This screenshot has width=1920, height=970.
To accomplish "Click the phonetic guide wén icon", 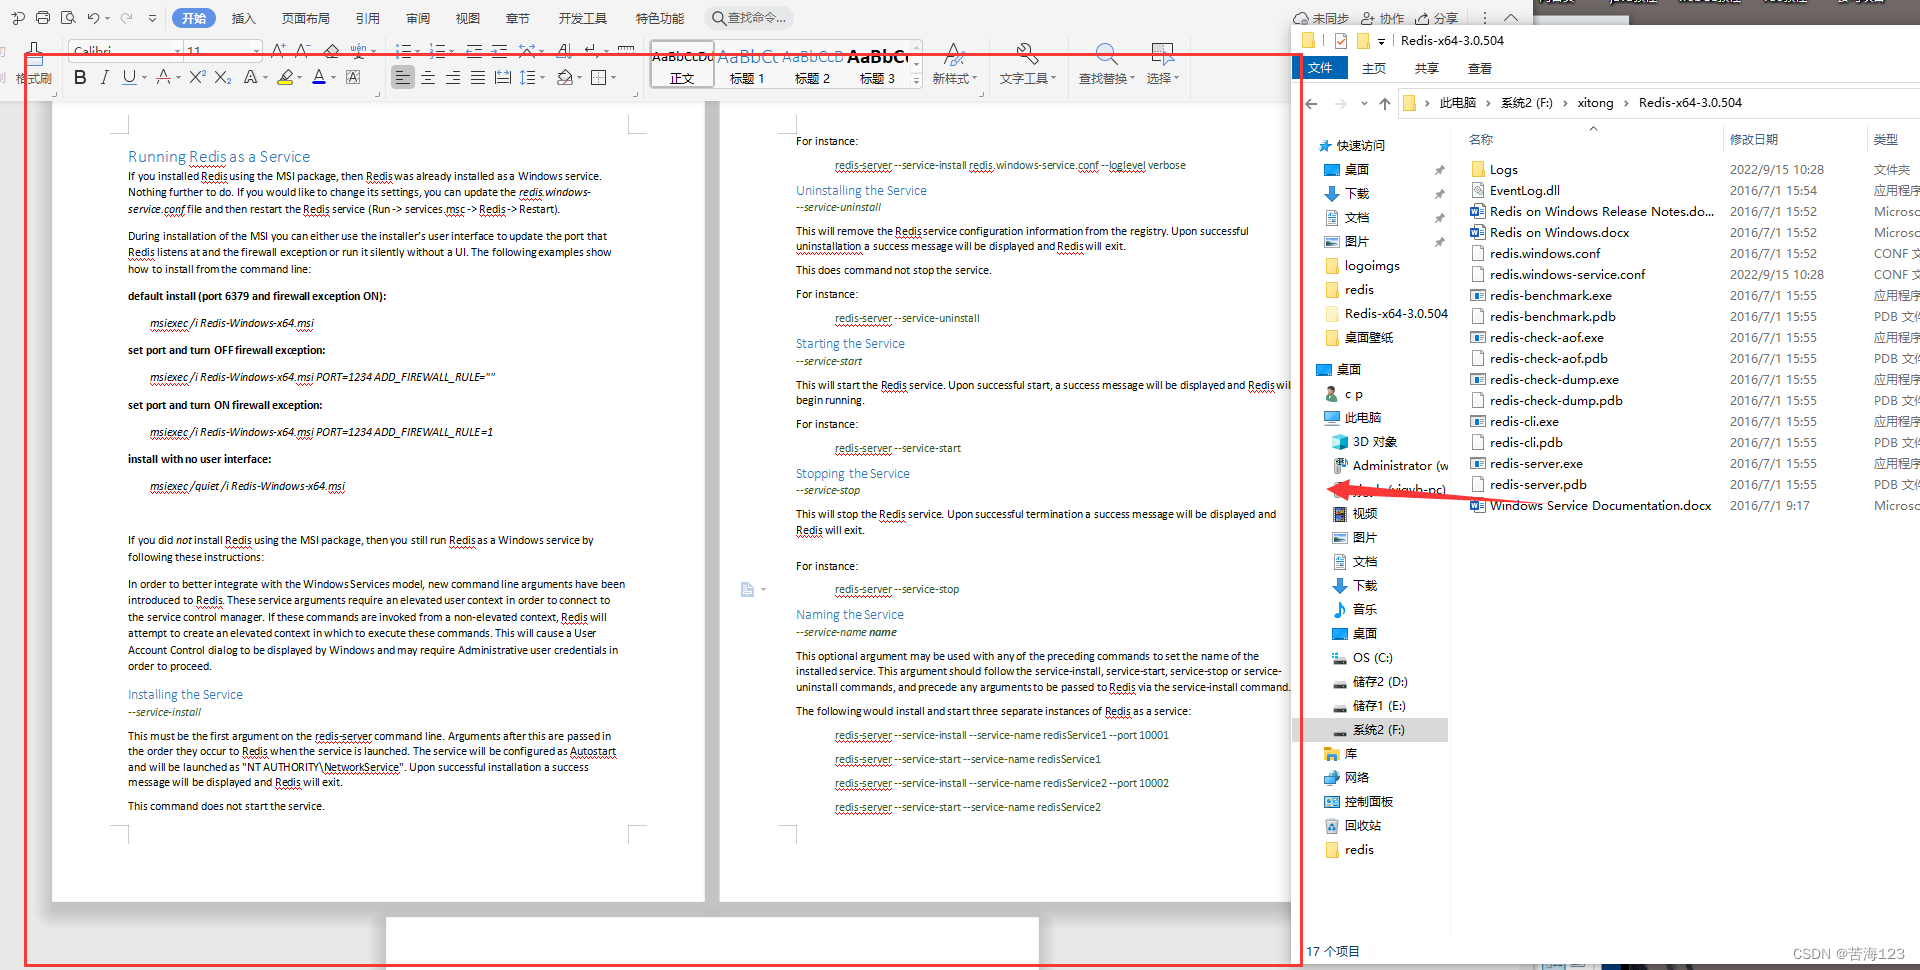I will pos(358,50).
